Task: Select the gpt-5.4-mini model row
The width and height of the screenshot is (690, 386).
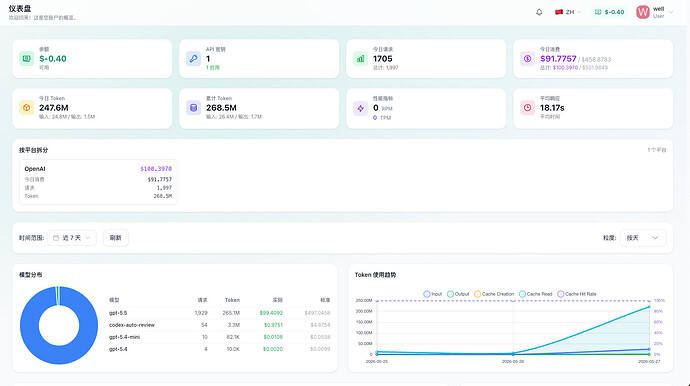Action: 219,337
